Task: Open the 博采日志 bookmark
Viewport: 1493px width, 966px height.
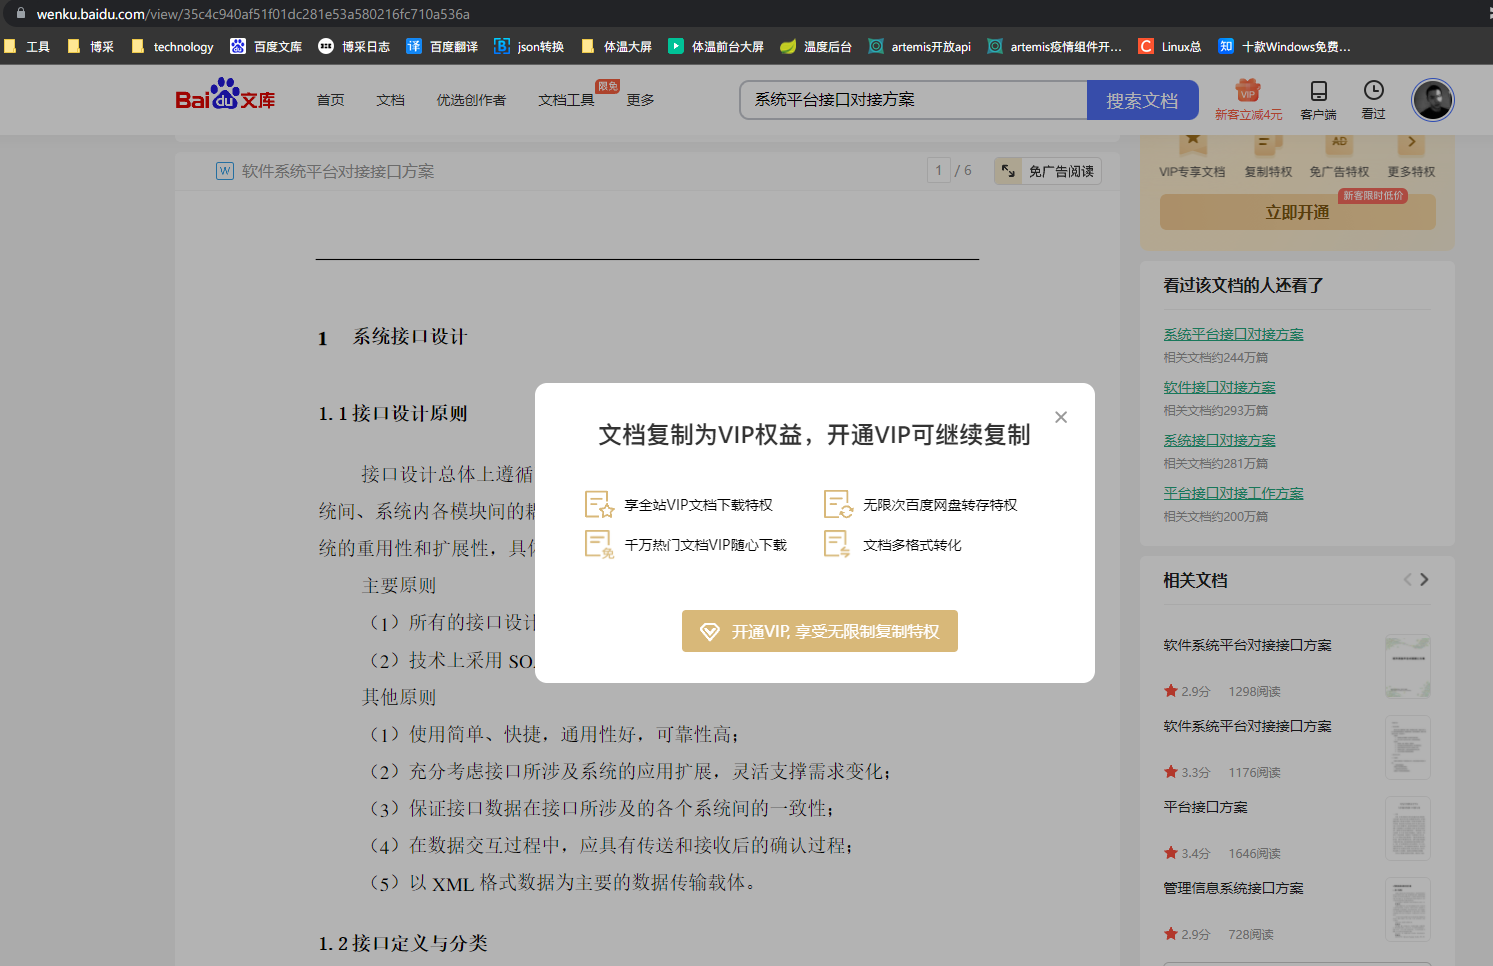Action: tap(354, 46)
